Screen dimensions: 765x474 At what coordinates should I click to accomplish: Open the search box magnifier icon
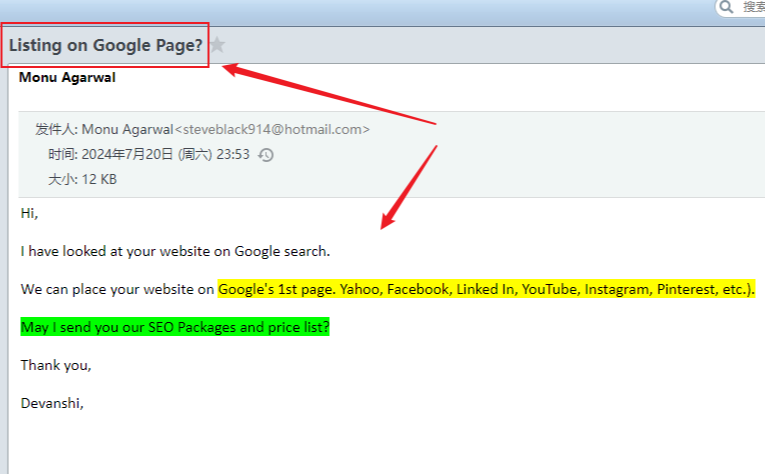pyautogui.click(x=726, y=7)
